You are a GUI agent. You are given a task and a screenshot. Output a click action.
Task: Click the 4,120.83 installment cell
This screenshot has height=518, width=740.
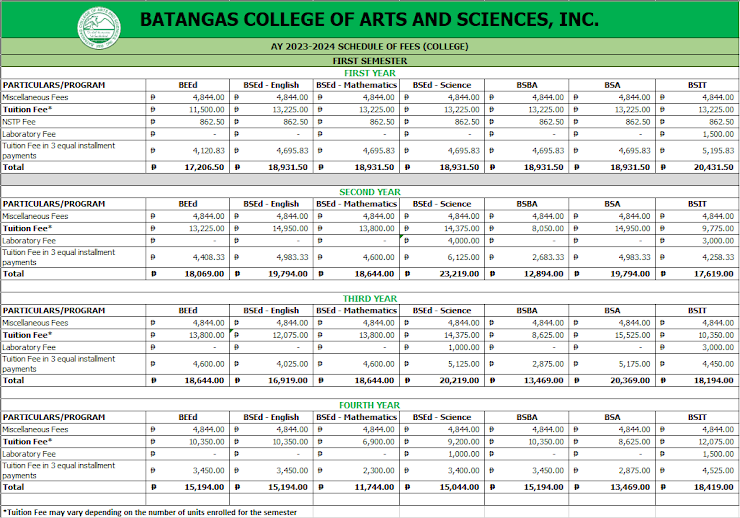(188, 151)
